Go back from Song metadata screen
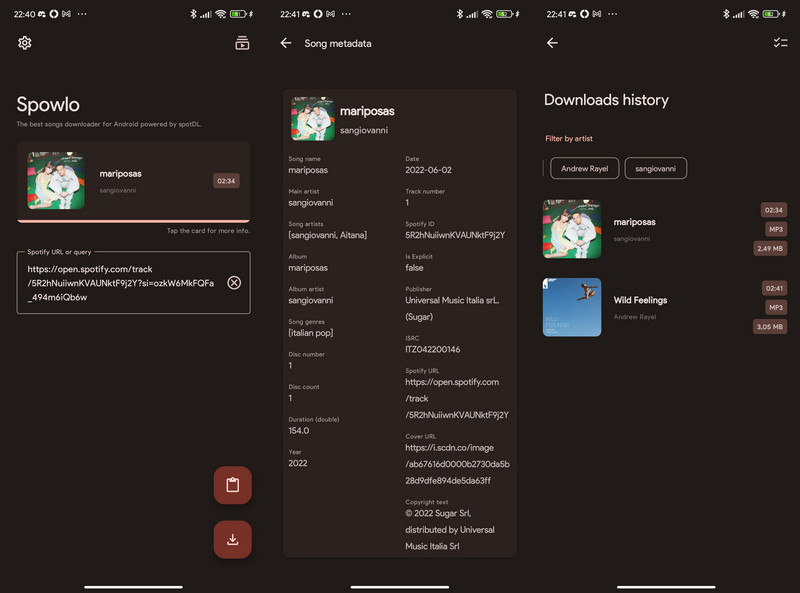 click(x=286, y=43)
